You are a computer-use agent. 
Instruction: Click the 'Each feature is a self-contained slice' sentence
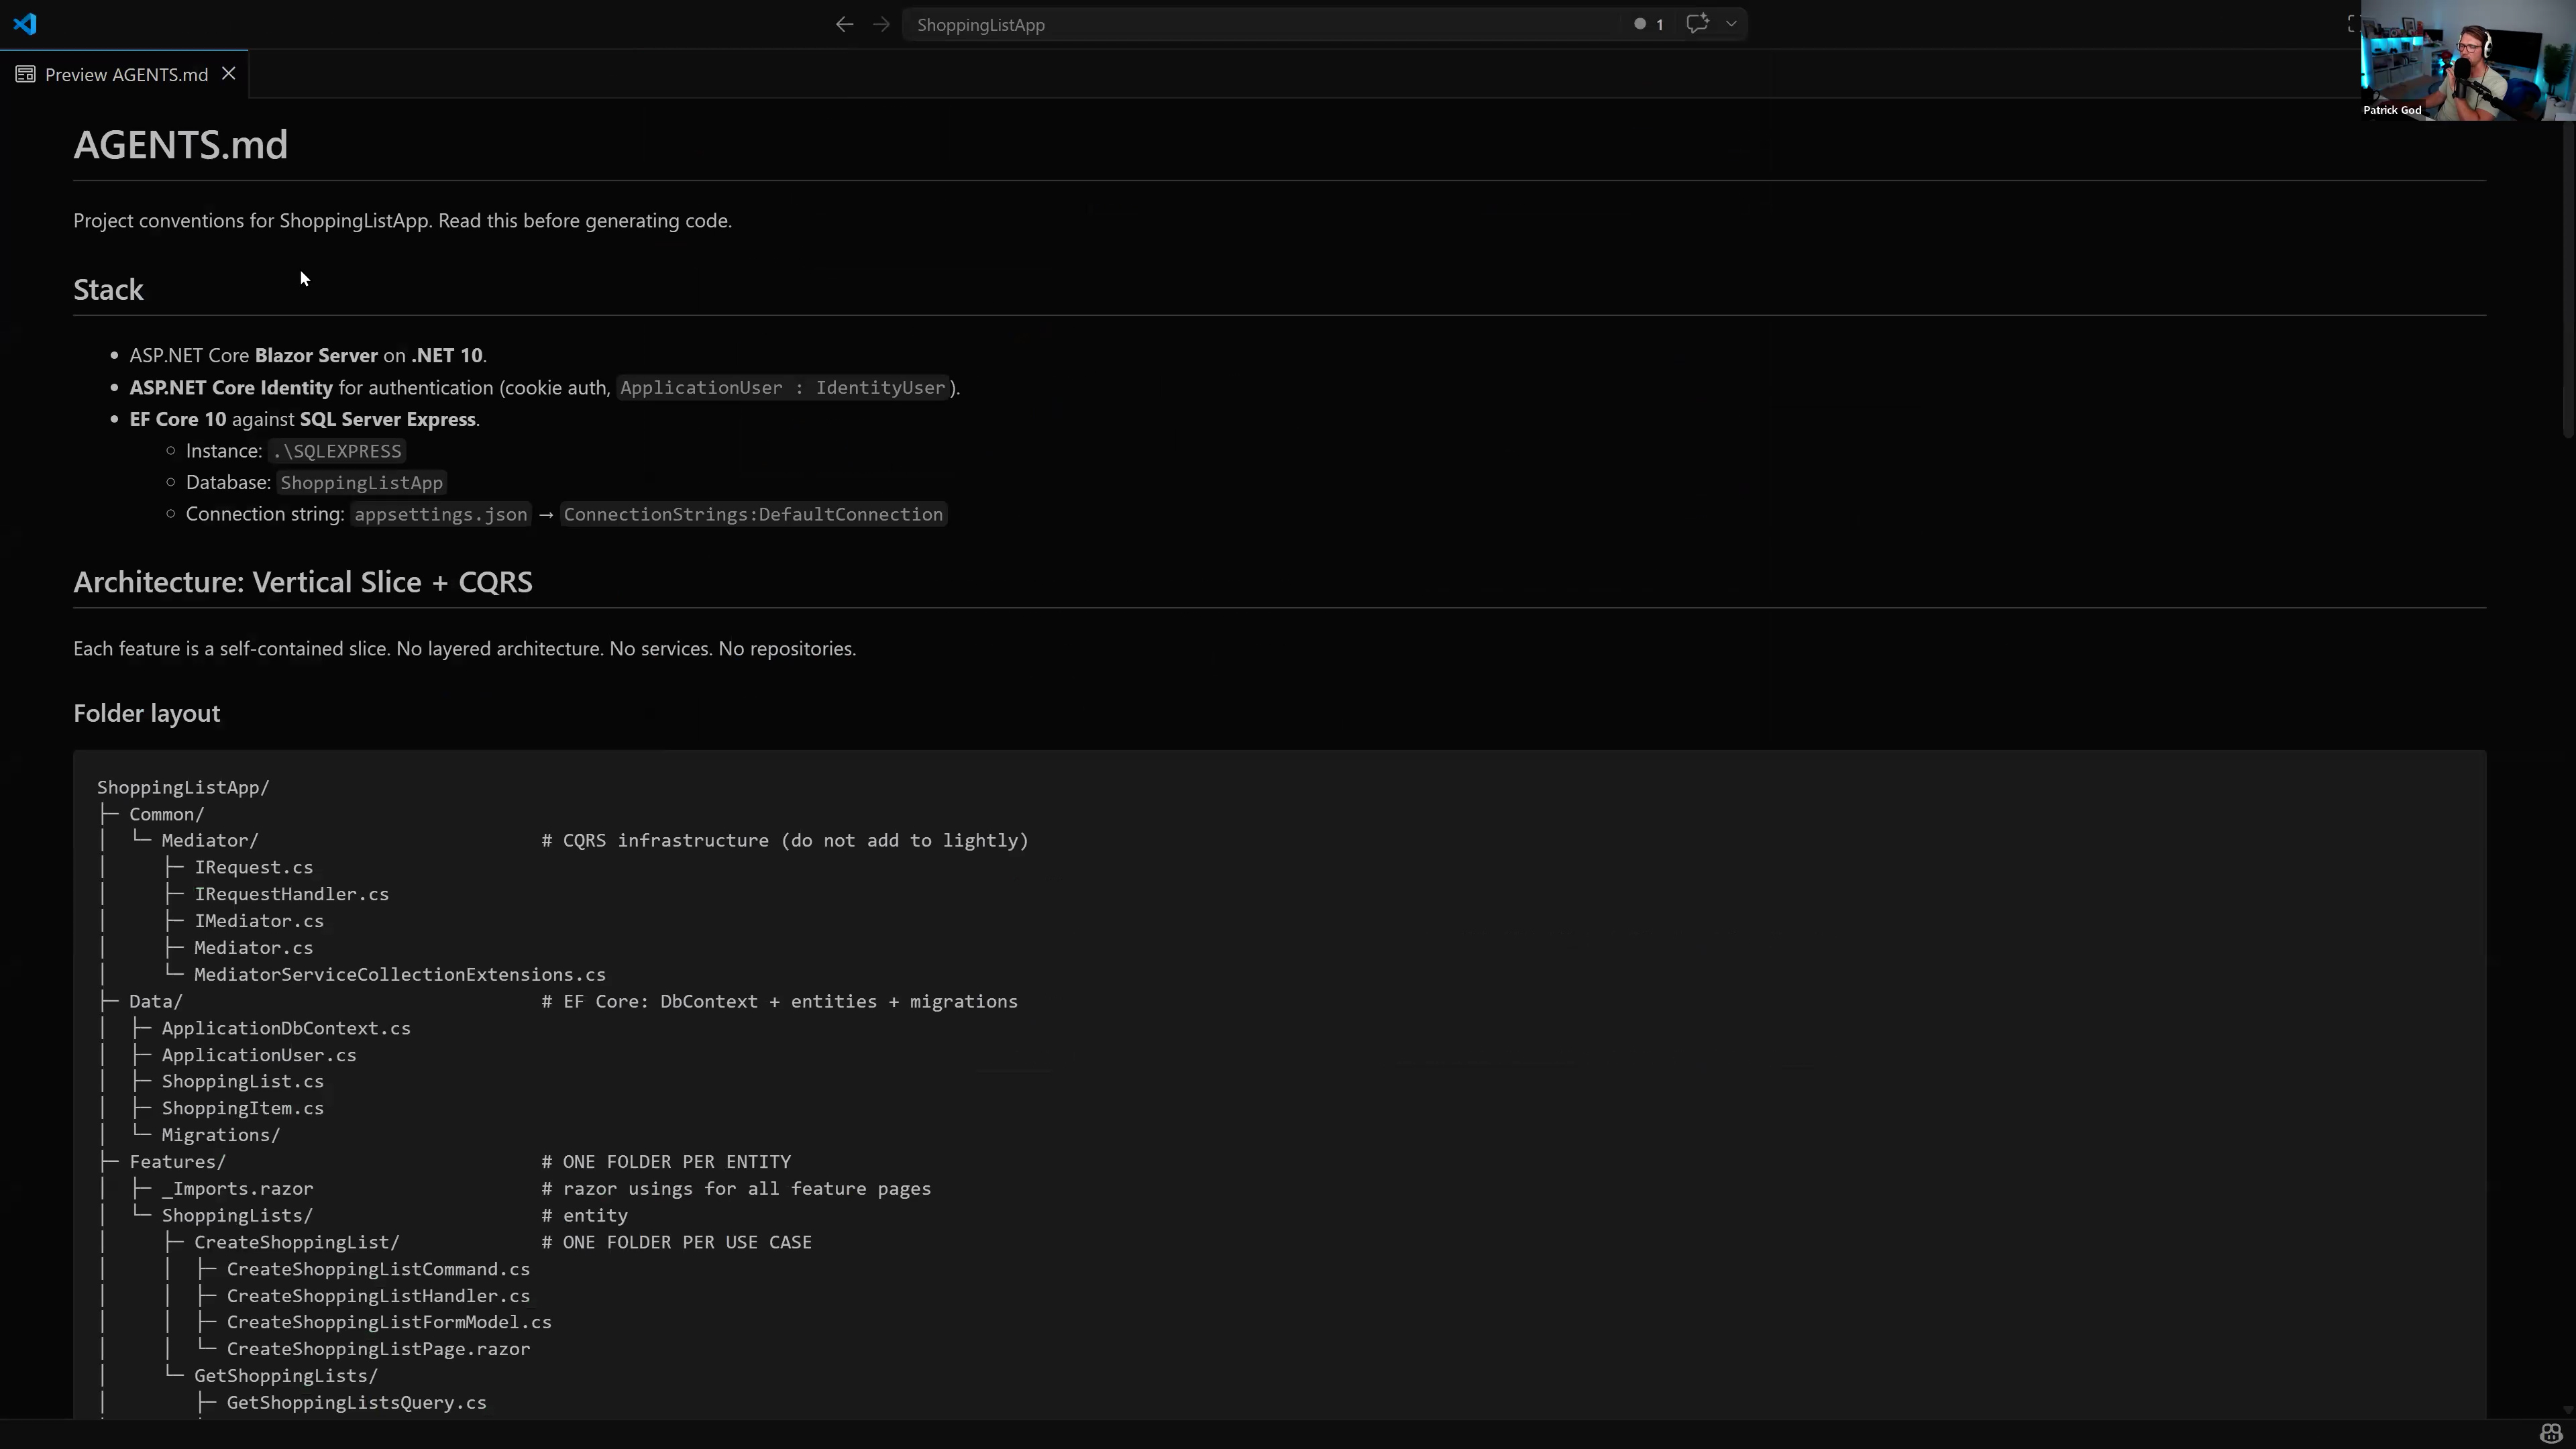point(465,648)
